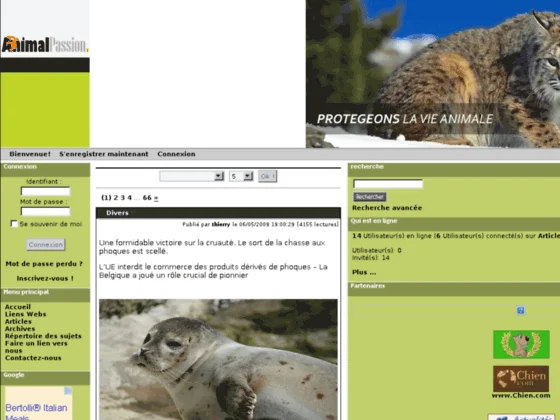Click the Connexion login button
This screenshot has height=420, width=560.
(46, 245)
